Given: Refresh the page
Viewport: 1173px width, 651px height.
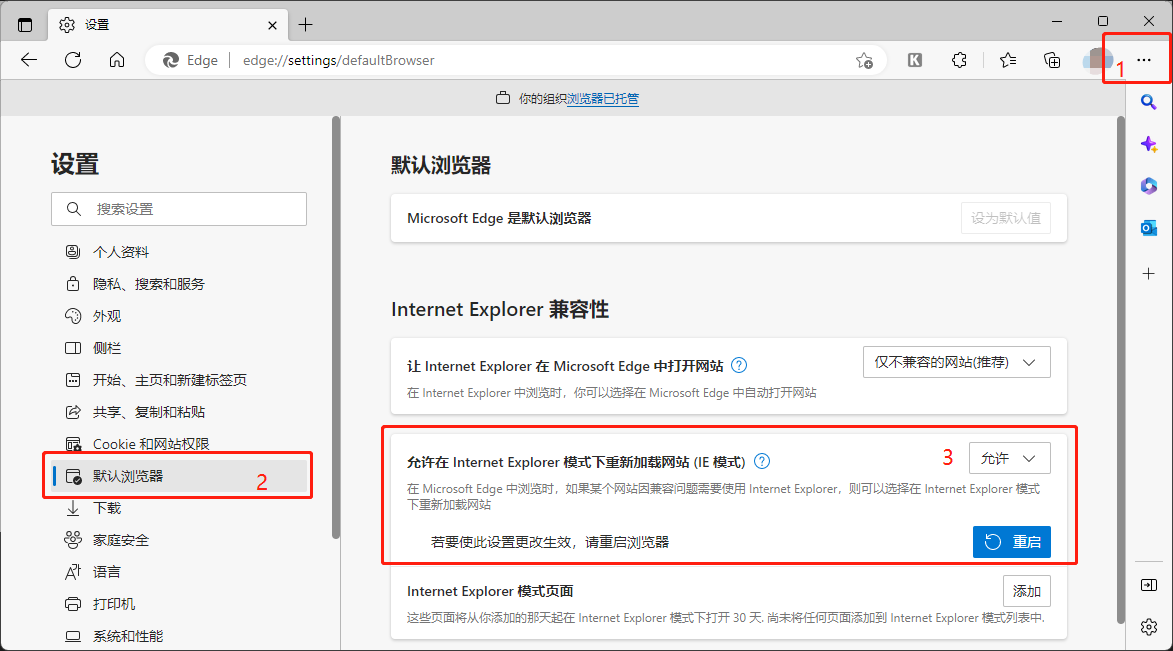Looking at the screenshot, I should pos(73,60).
